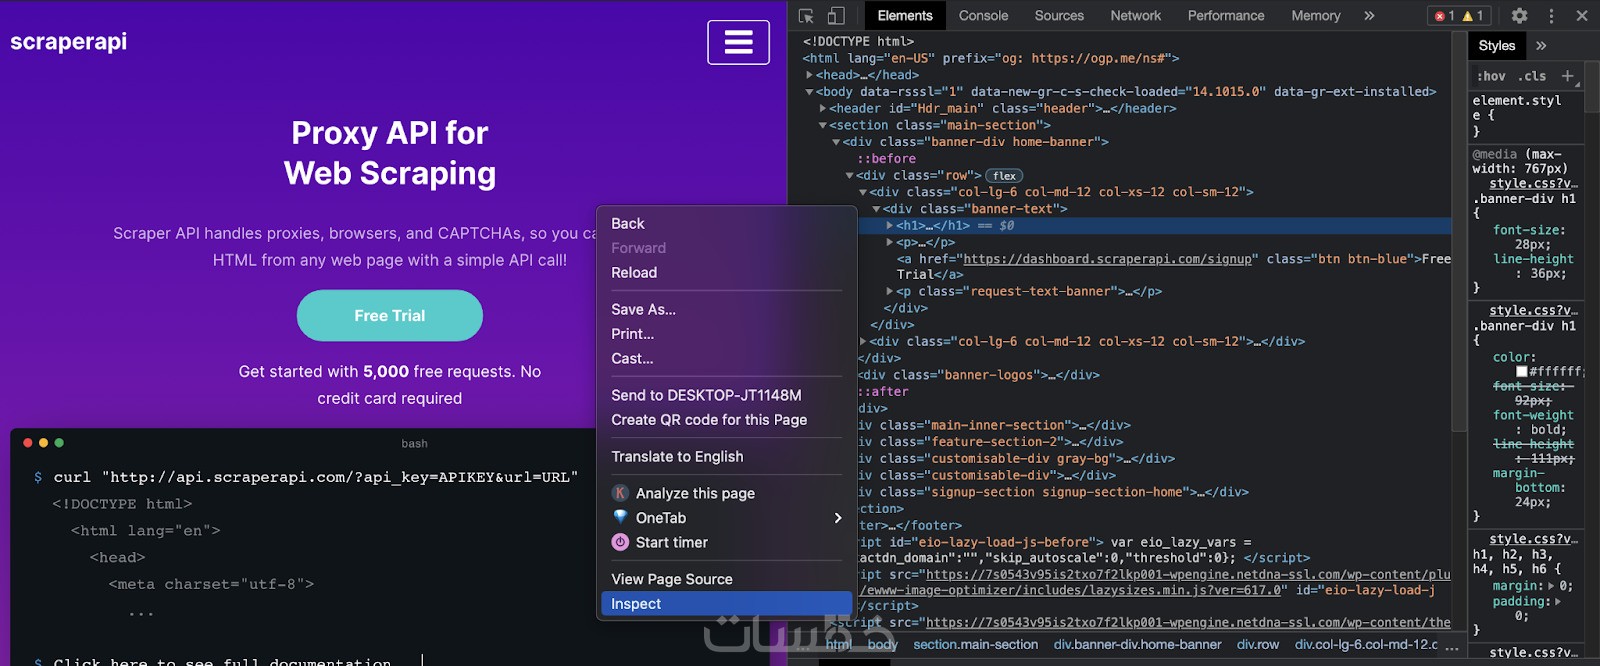The height and width of the screenshot is (666, 1600).
Task: Click the ::before pseudo-element row
Action: (x=886, y=159)
